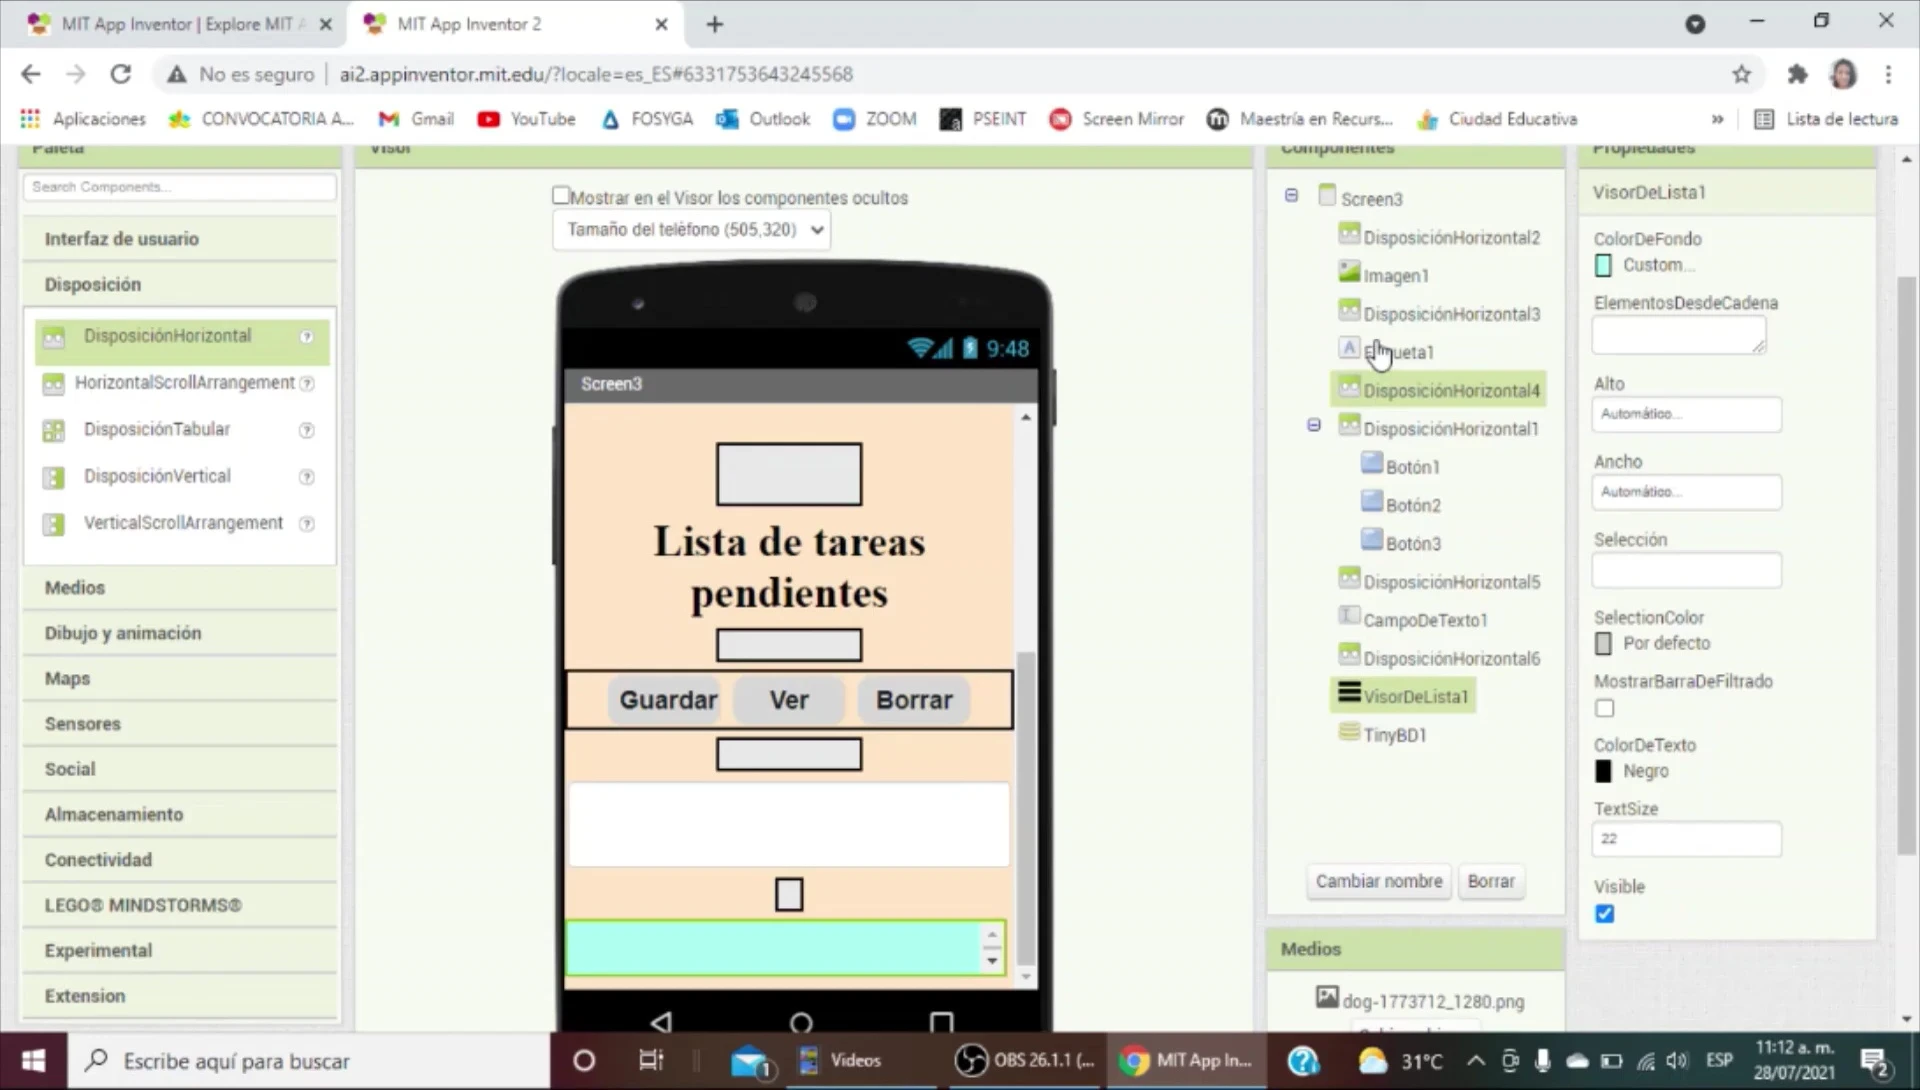Open the SelectionColor Por defecto swatch

click(x=1603, y=644)
